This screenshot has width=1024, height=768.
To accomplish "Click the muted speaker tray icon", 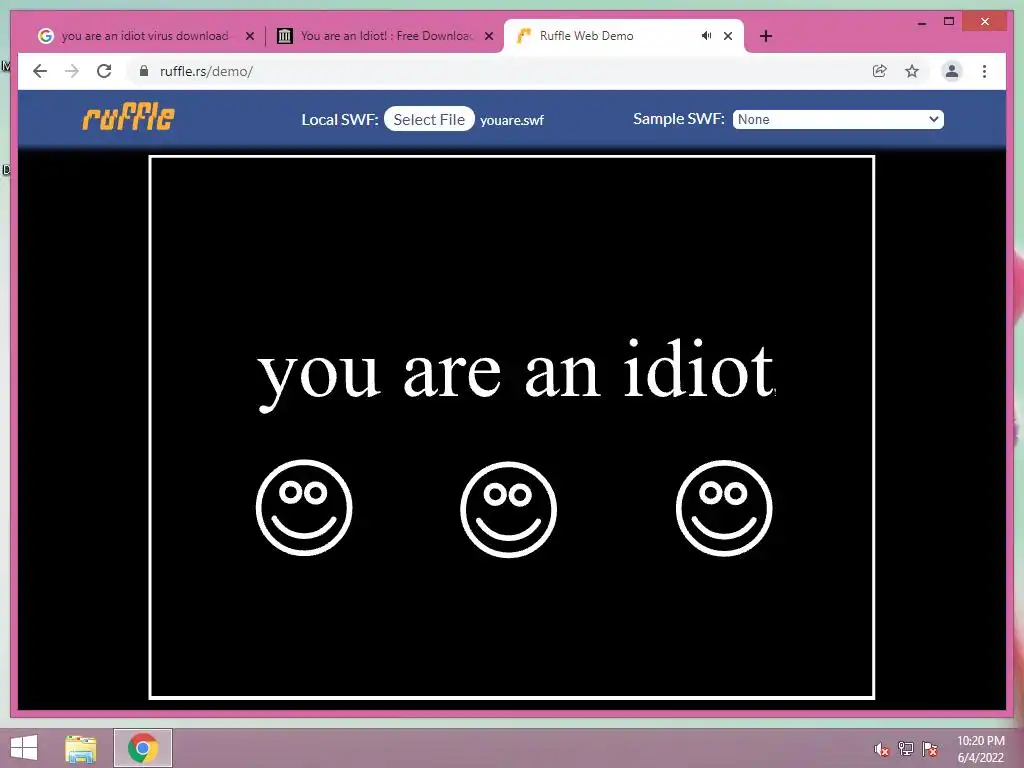I will tap(881, 749).
